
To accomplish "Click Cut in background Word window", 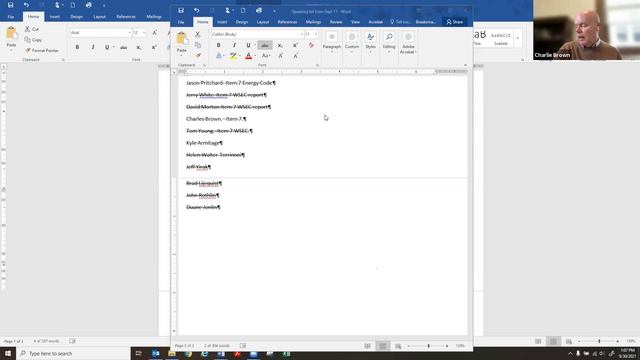I will (32, 29).
